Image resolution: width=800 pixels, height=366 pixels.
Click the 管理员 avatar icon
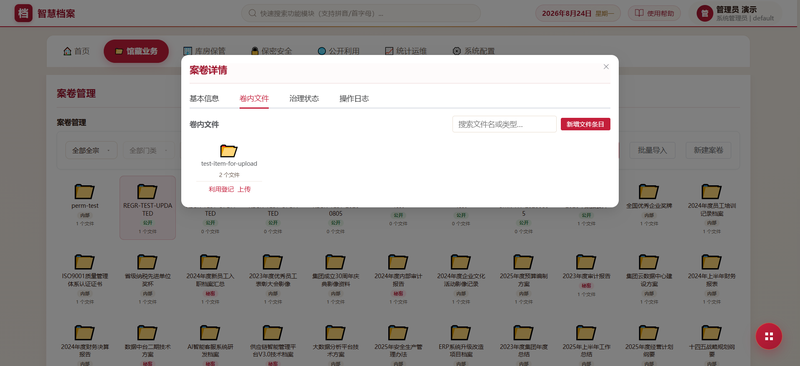pos(705,13)
